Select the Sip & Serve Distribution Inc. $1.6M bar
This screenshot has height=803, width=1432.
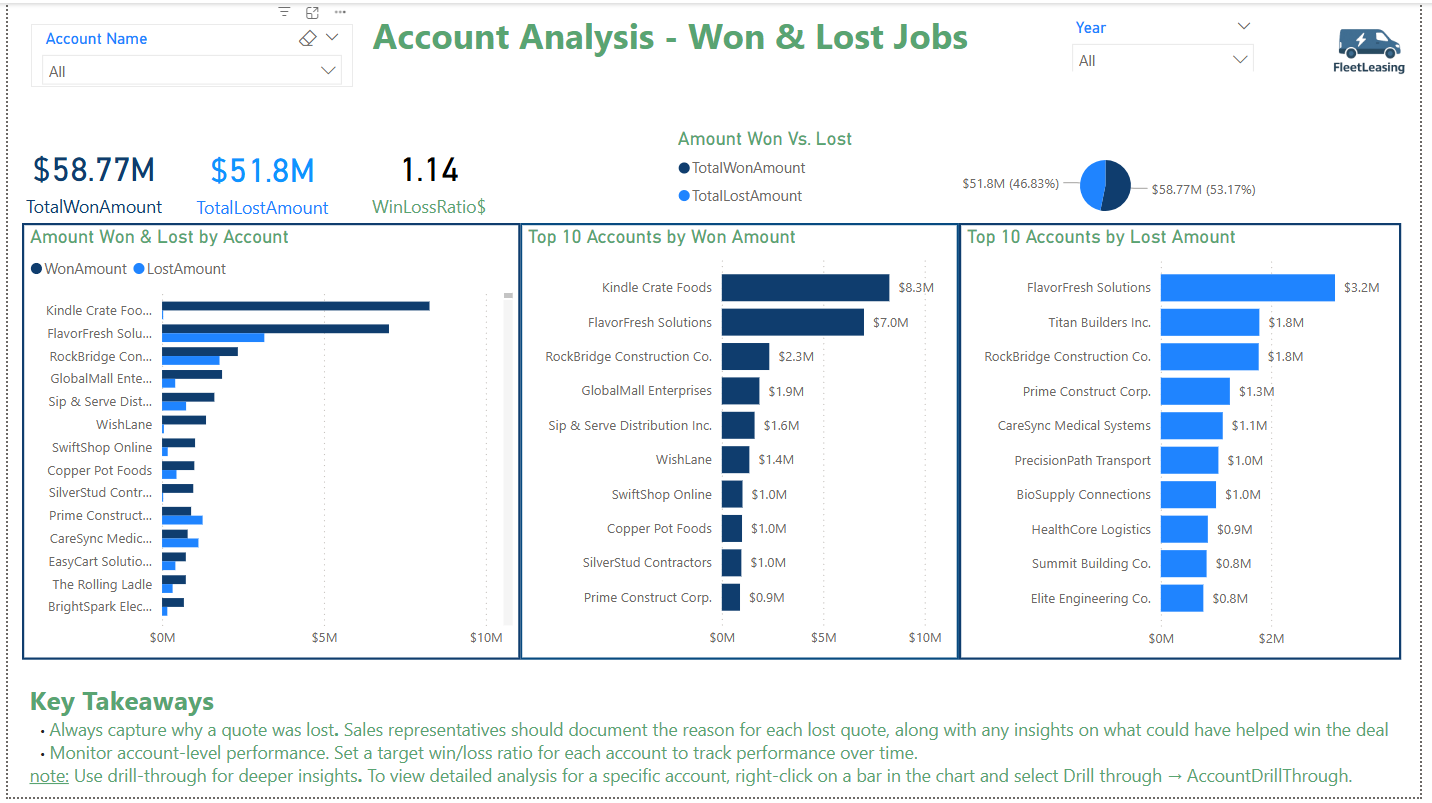[x=738, y=426]
